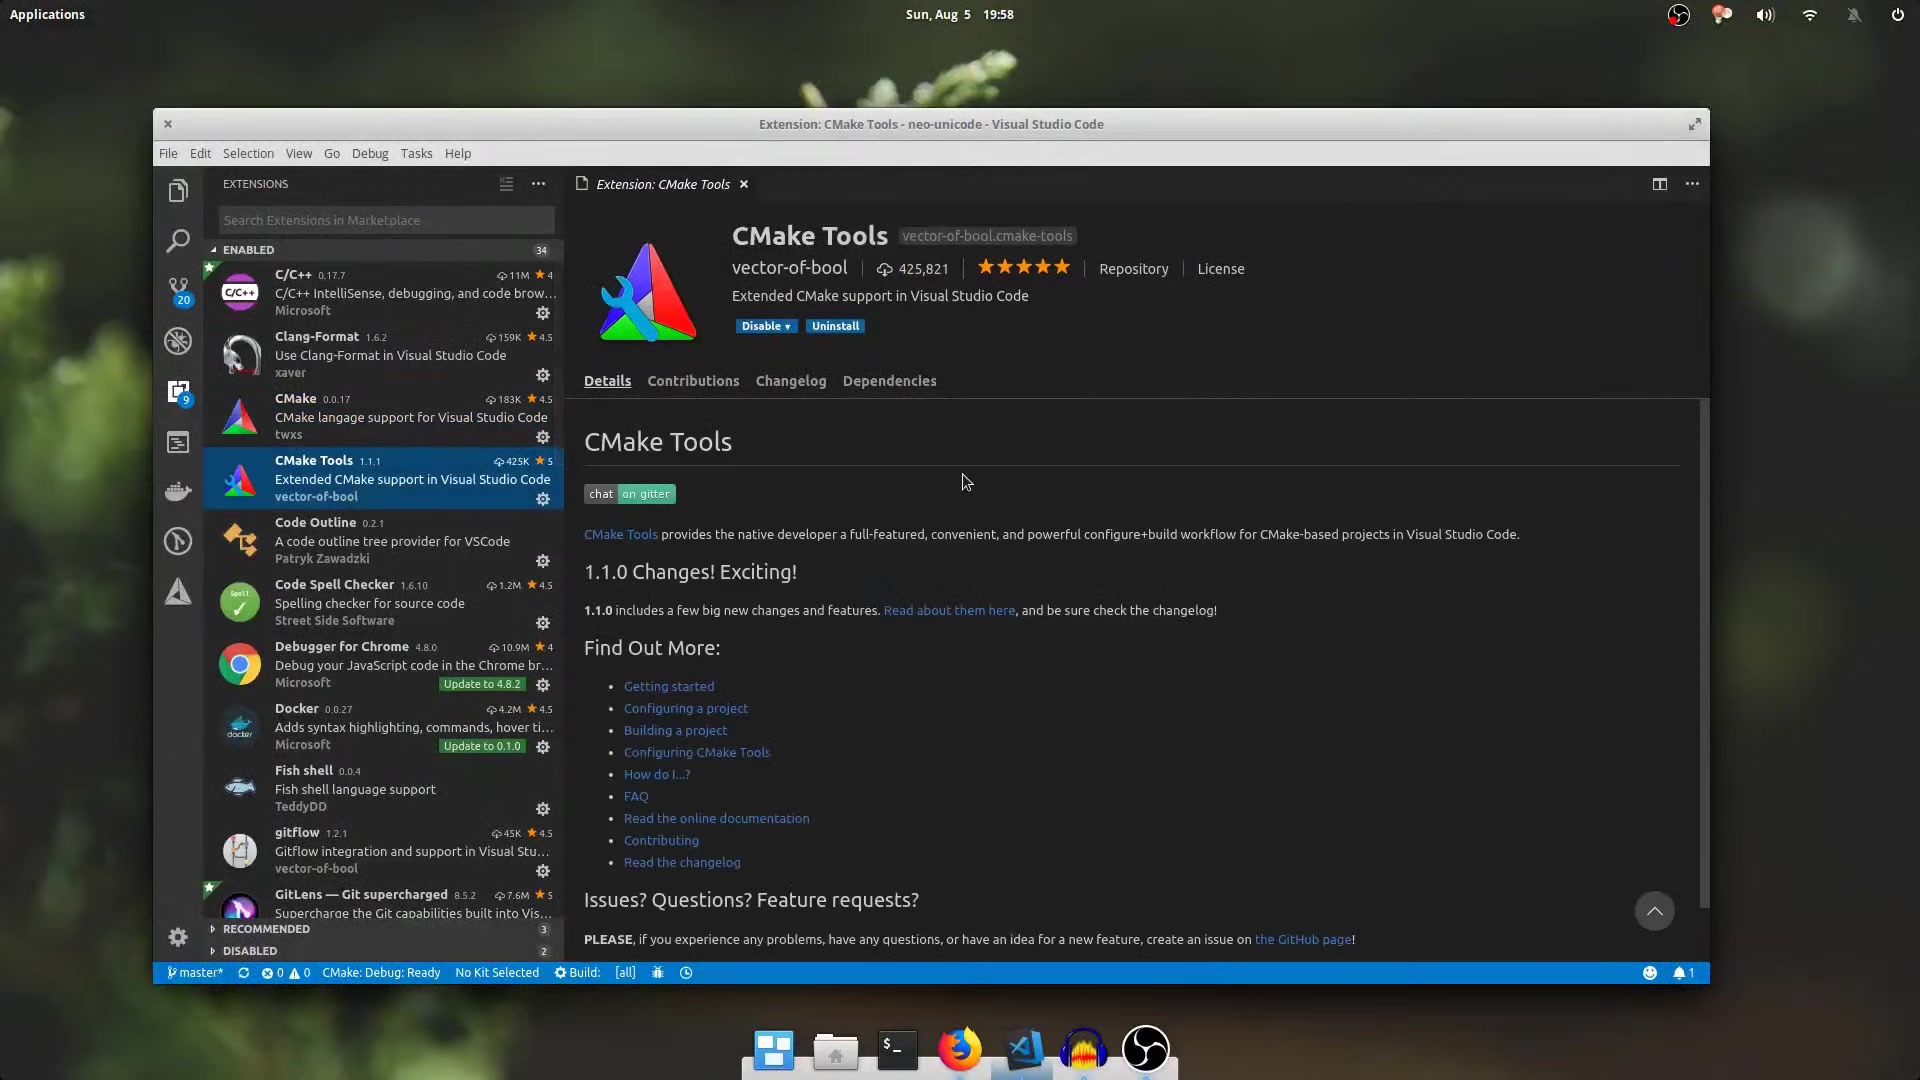Close the Extension: CMake Tools tab

[x=744, y=184]
